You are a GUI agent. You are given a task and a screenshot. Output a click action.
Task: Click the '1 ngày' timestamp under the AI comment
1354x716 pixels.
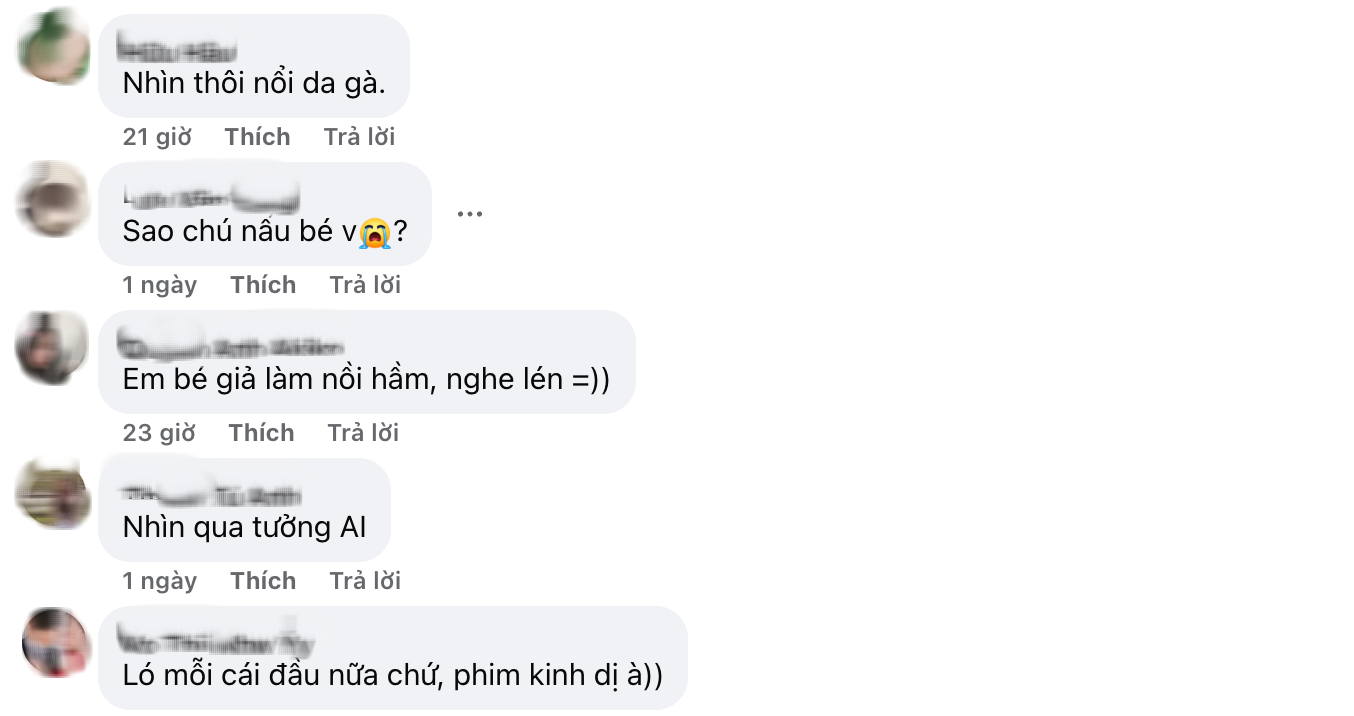click(x=159, y=580)
